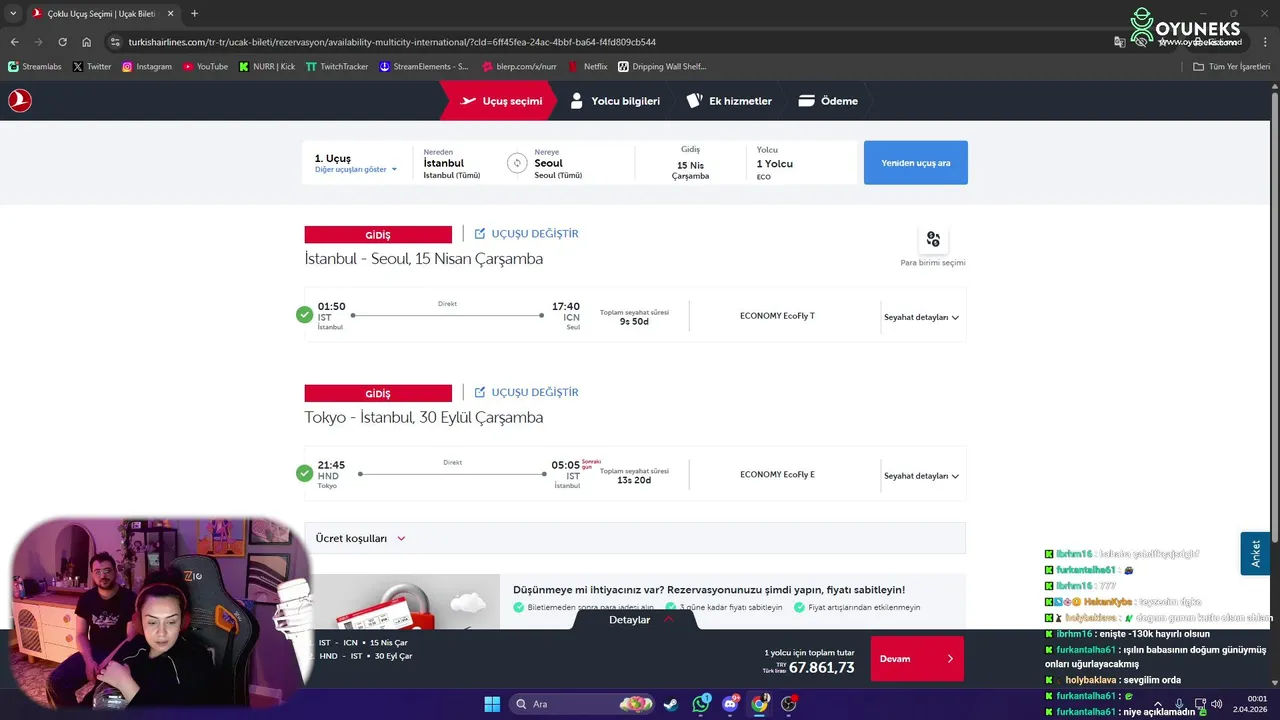Open the Anket side tab

pyautogui.click(x=1255, y=553)
